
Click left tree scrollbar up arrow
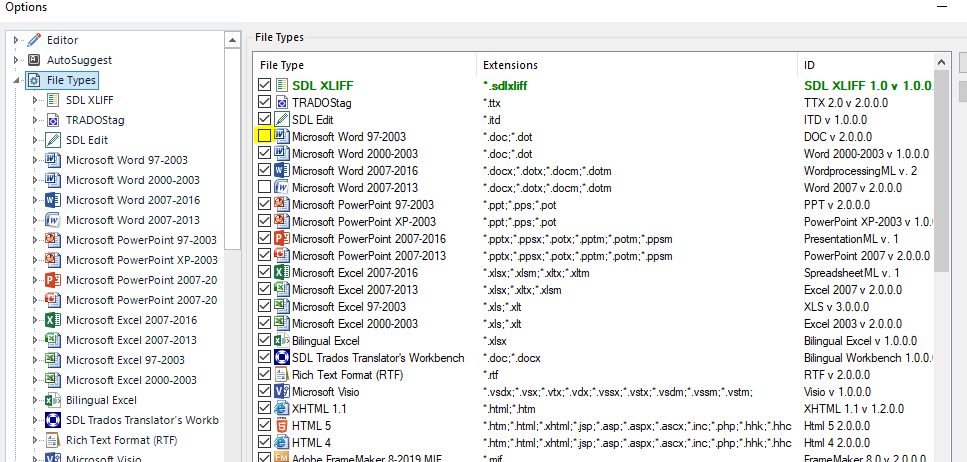point(232,40)
